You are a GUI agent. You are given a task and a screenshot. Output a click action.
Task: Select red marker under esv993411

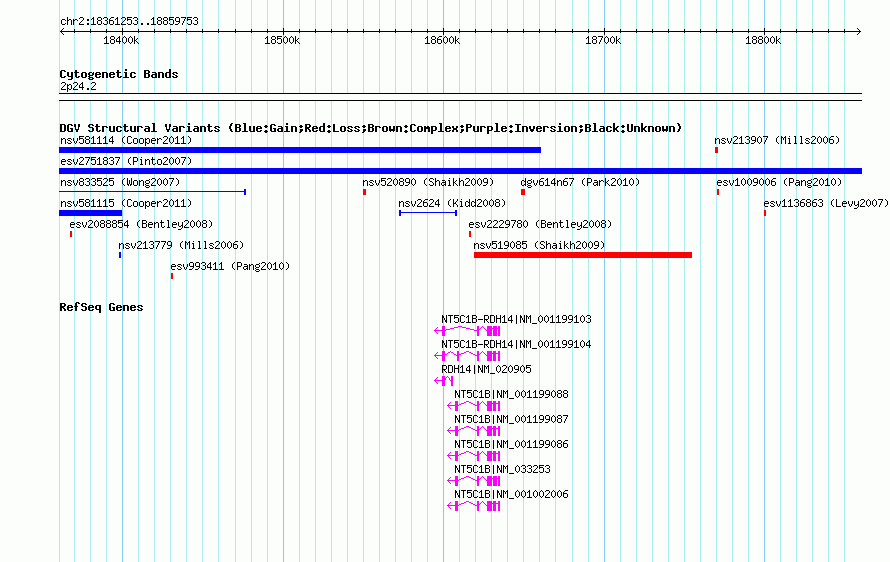[x=172, y=276]
